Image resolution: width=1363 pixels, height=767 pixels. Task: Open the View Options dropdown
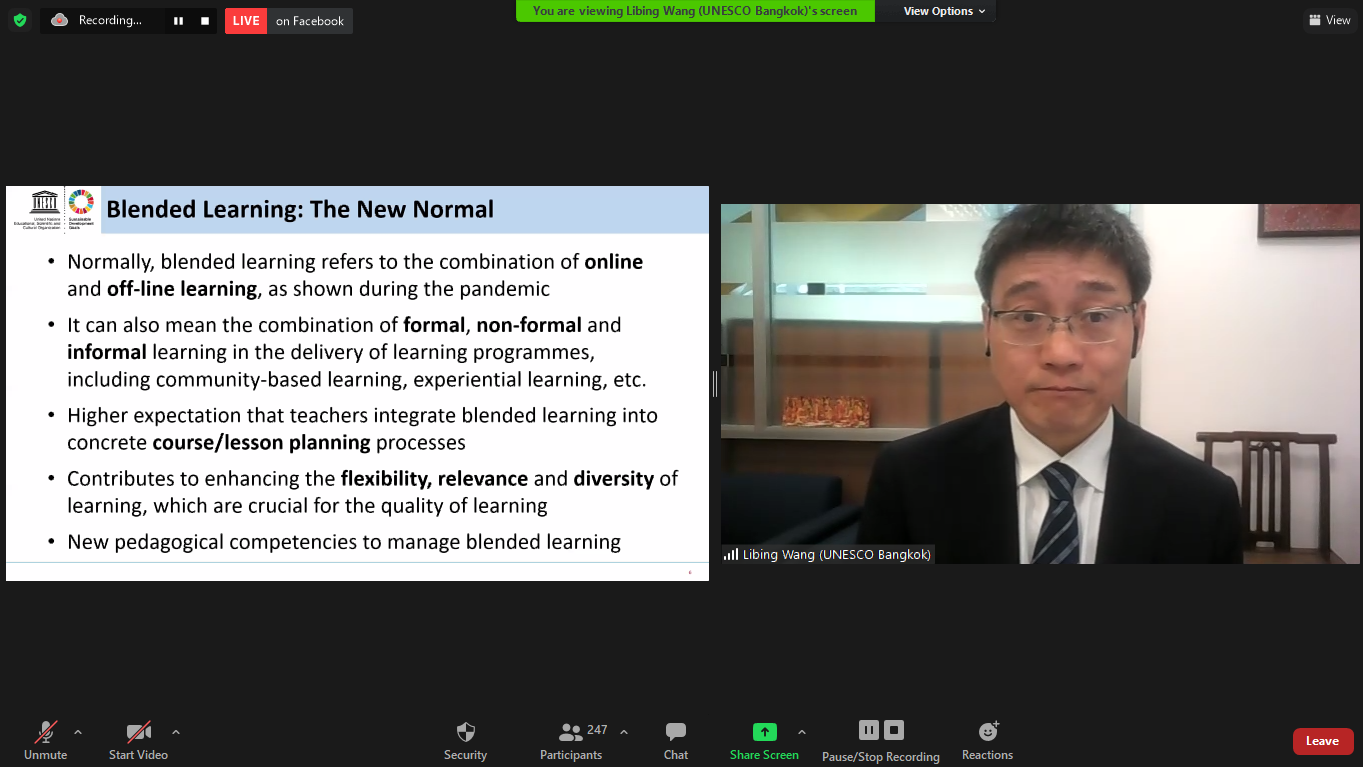[943, 11]
